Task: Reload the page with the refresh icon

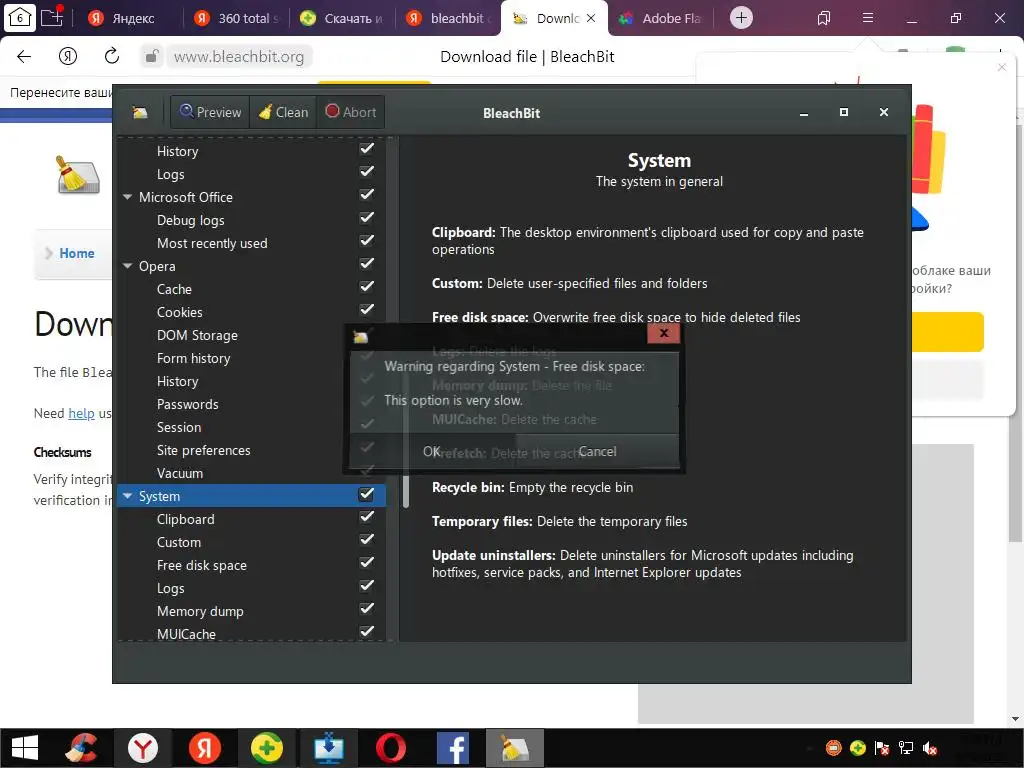Action: tap(112, 56)
